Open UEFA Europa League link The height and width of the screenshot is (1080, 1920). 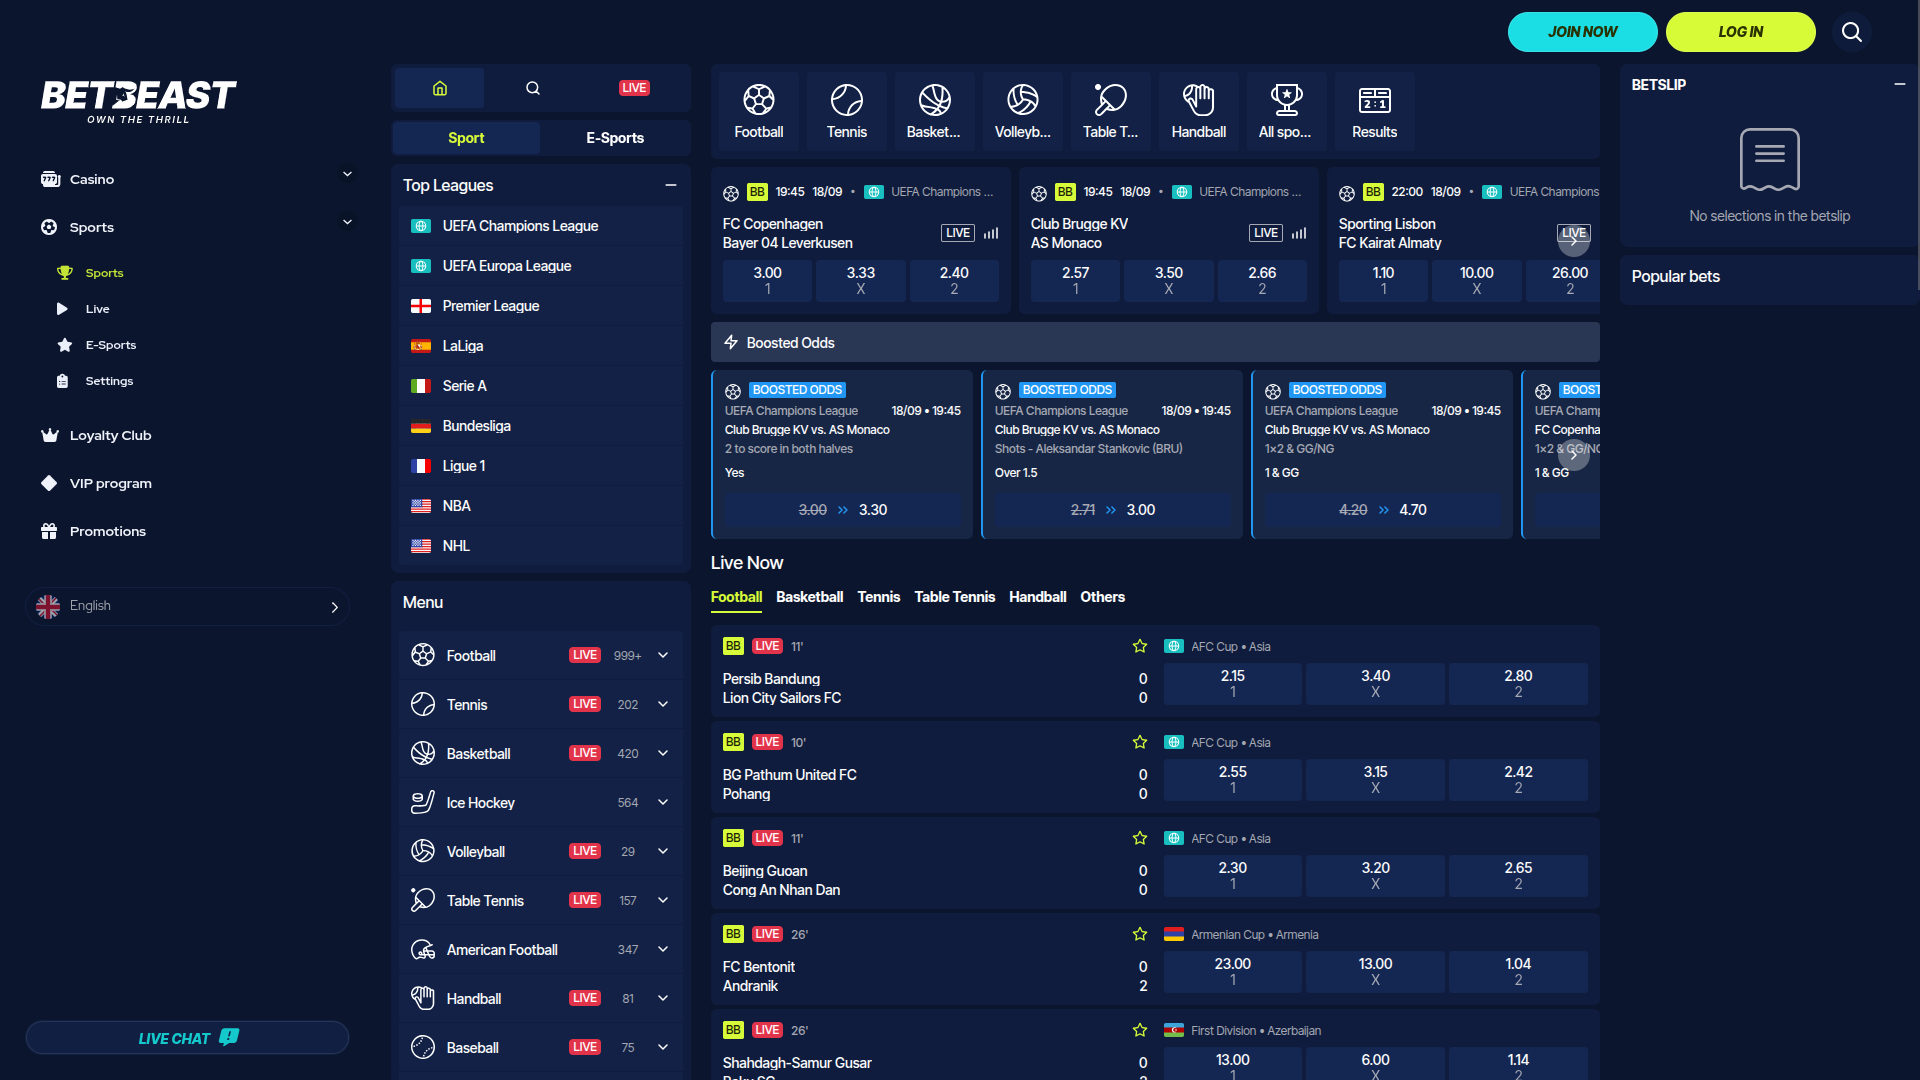(x=506, y=266)
